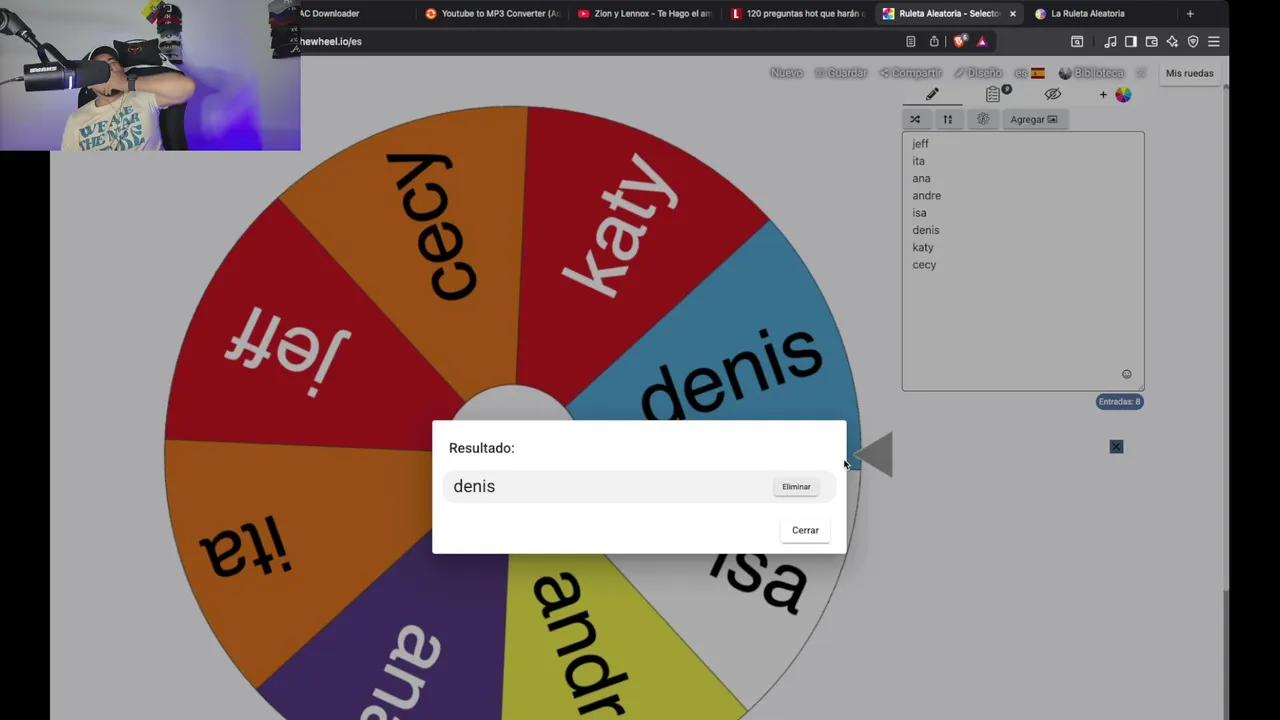Image resolution: width=1280 pixels, height=720 pixels.
Task: Open the emoji picker in entries box
Action: [x=1126, y=374]
